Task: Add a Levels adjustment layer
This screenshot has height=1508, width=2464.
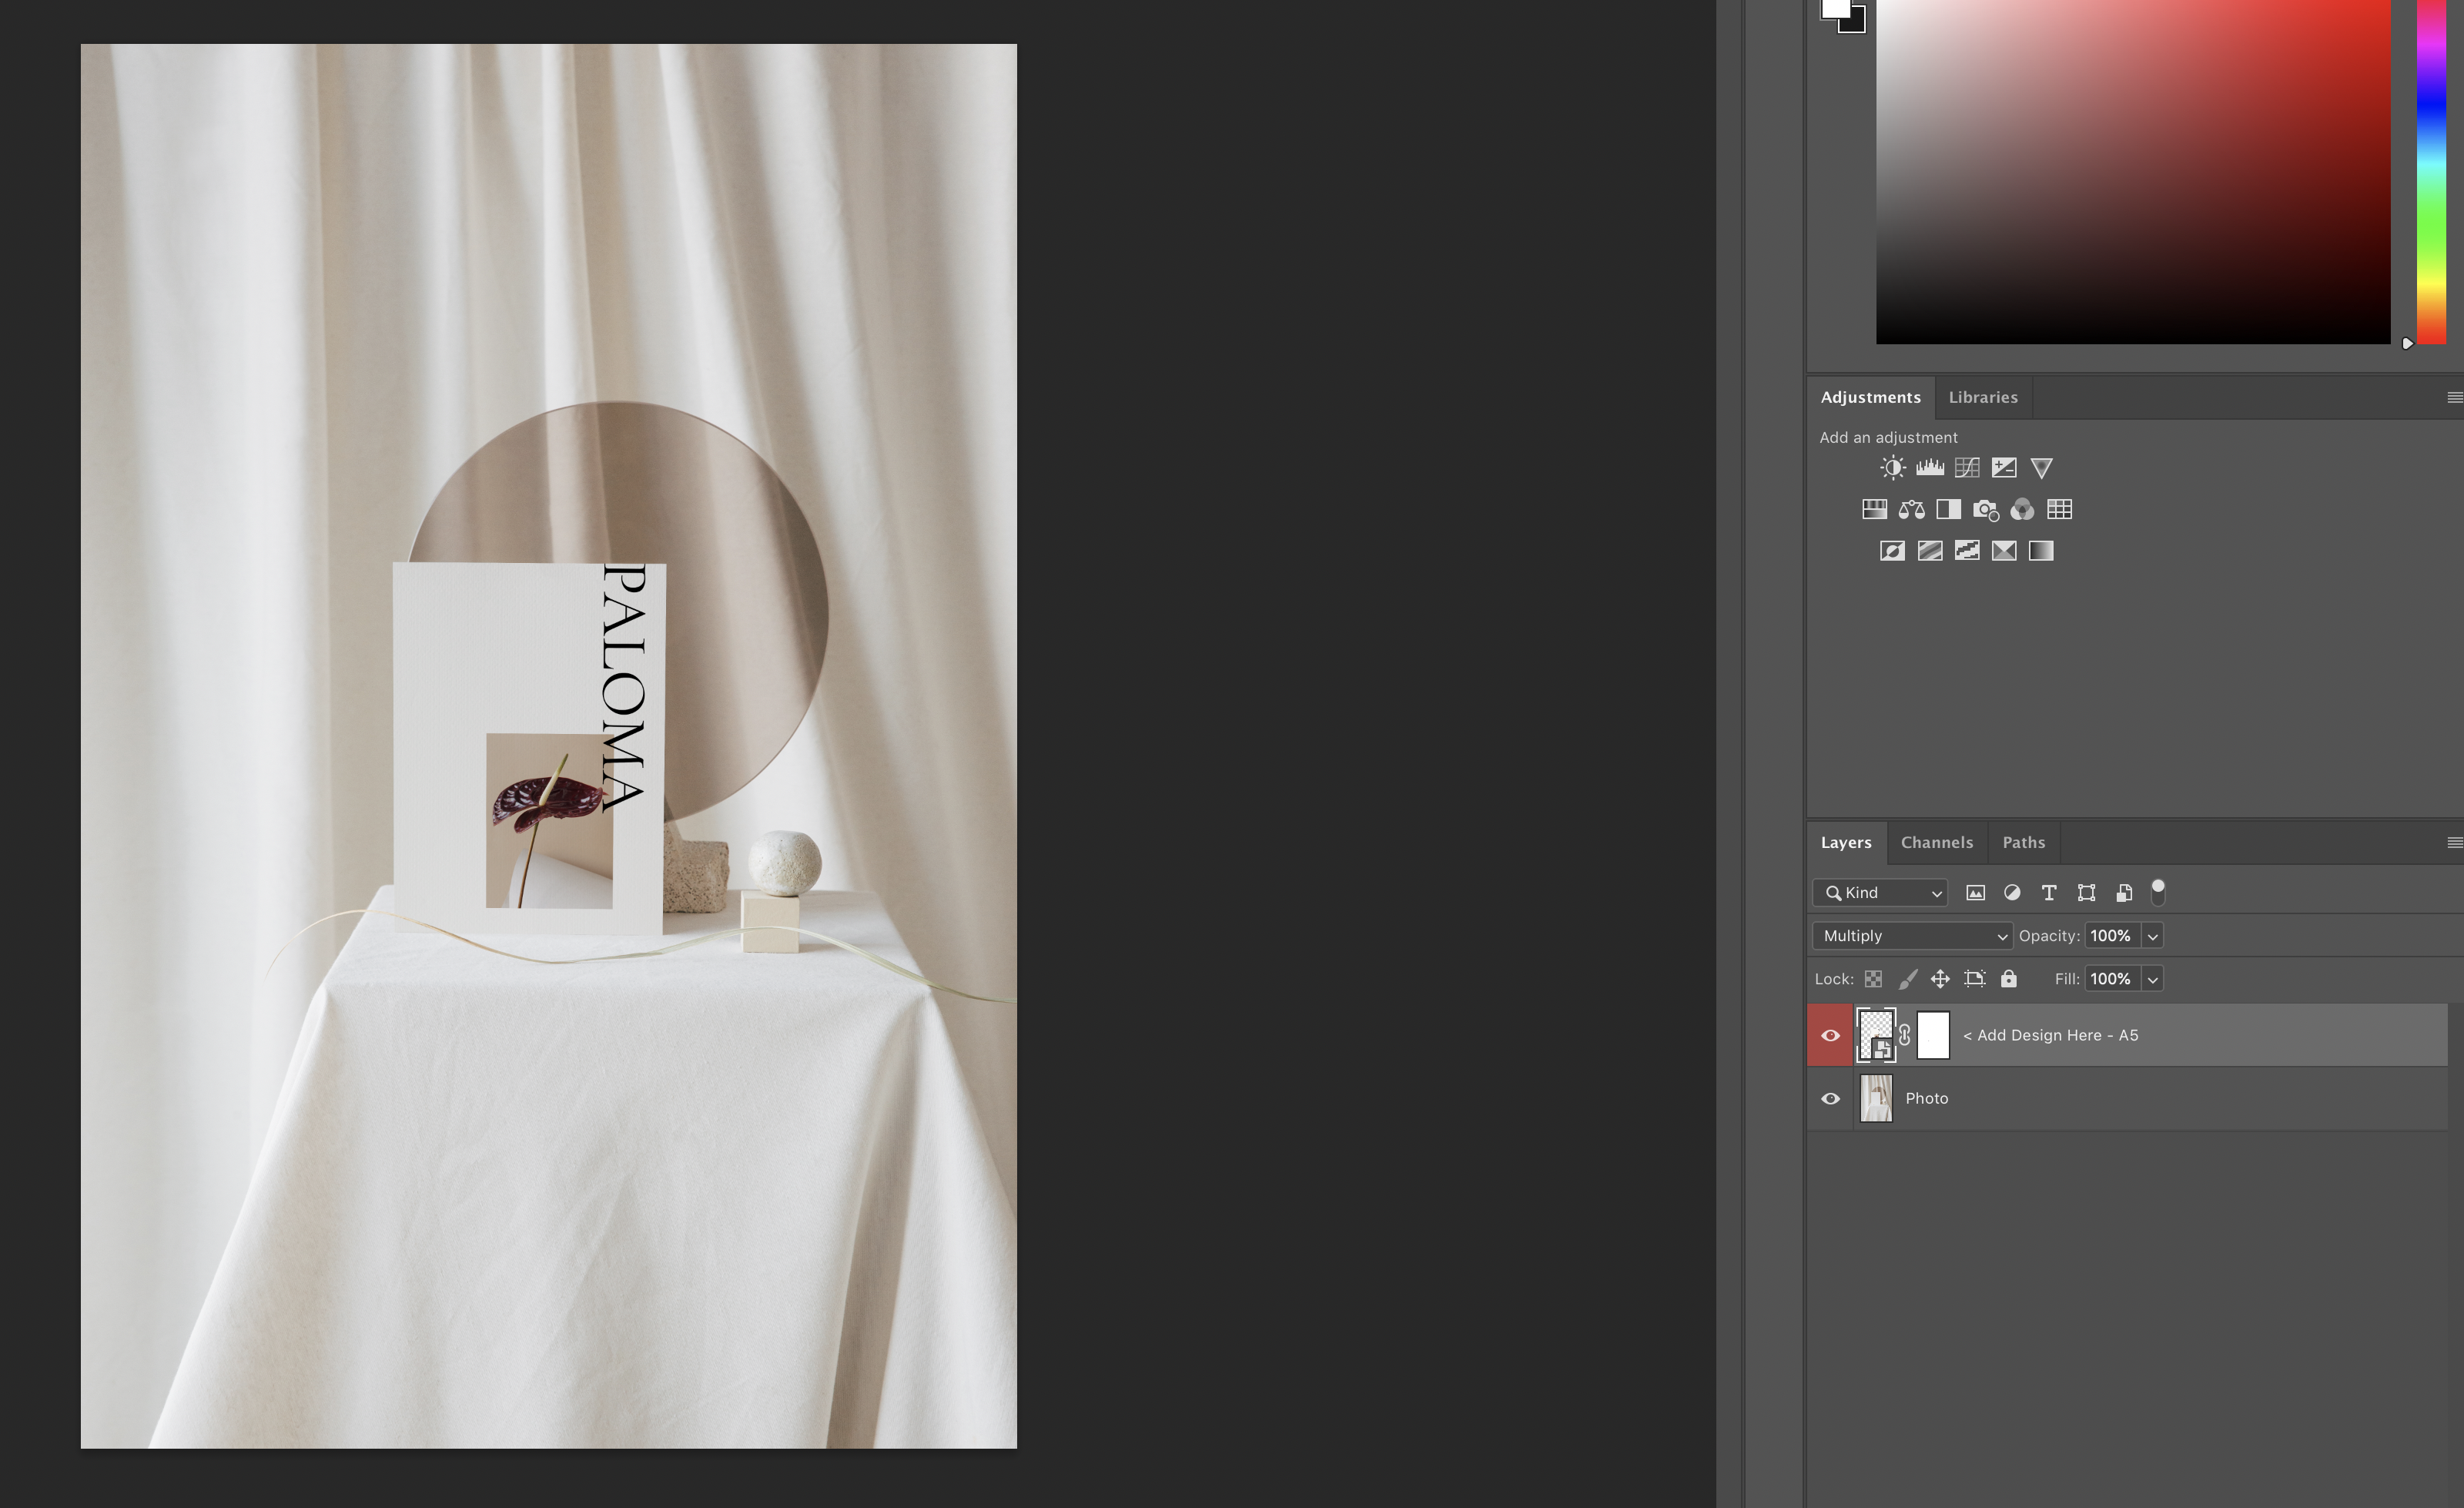Action: (1929, 468)
